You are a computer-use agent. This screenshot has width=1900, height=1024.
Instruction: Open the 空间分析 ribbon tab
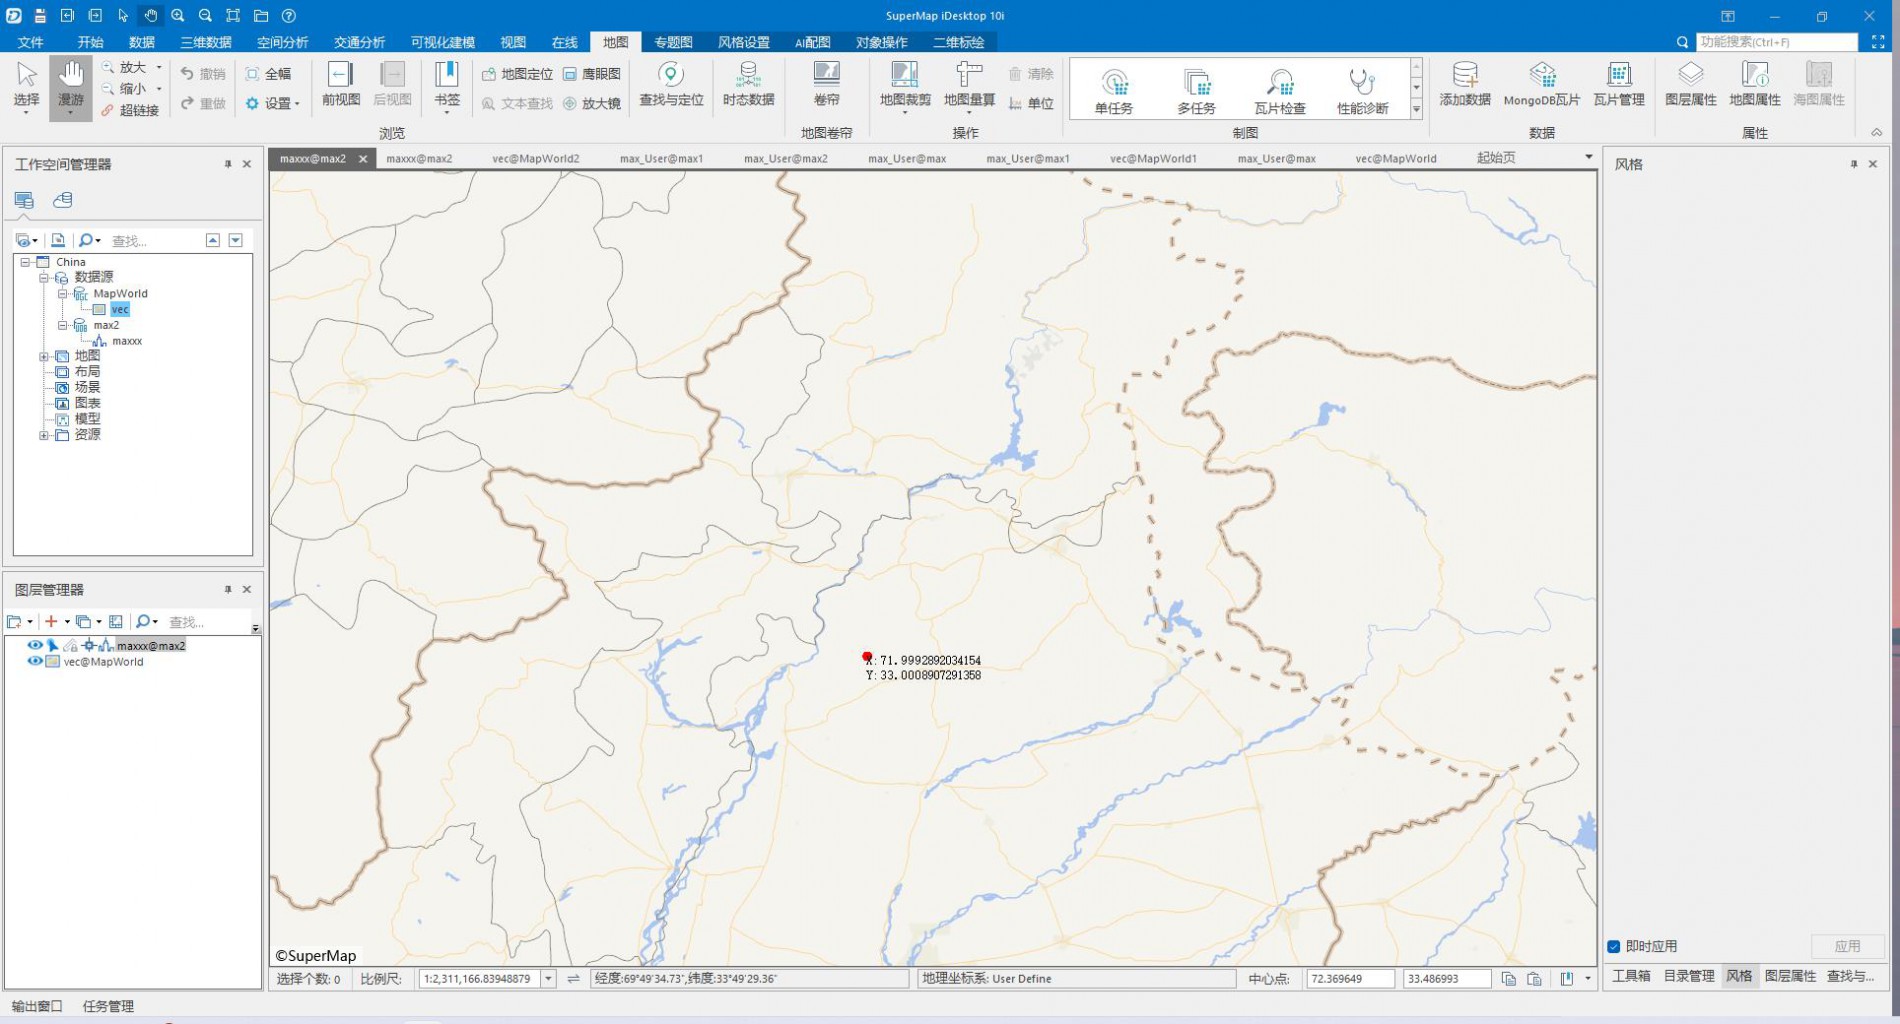pos(282,42)
